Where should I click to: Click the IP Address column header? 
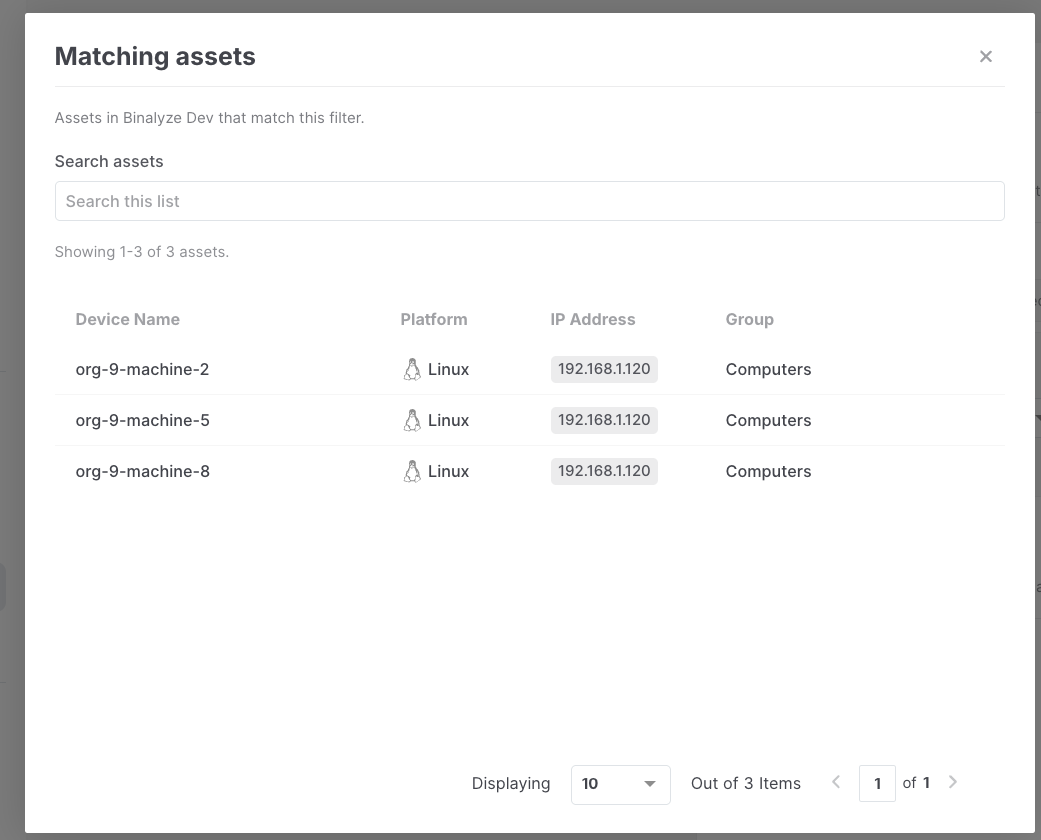click(593, 319)
